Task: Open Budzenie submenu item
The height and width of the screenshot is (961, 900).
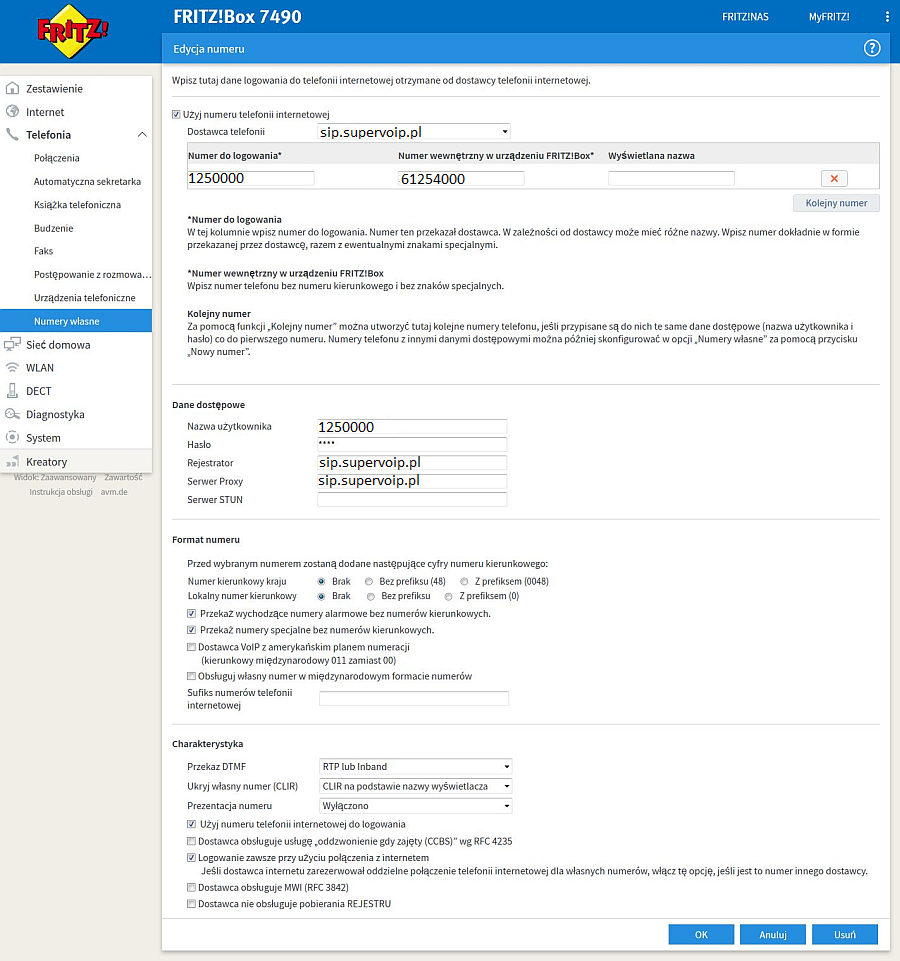Action: (x=53, y=228)
